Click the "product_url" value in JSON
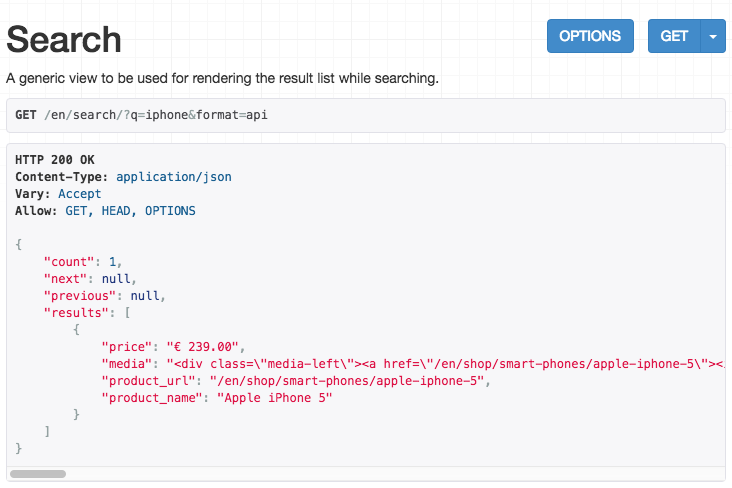732x488 pixels. tap(346, 381)
